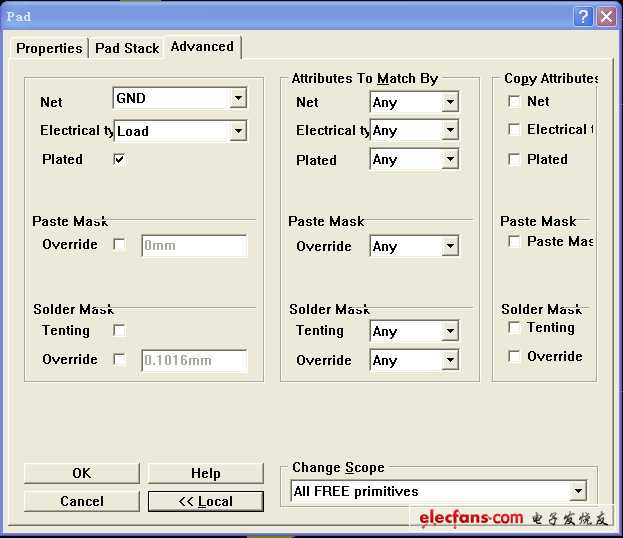Image resolution: width=623 pixels, height=538 pixels.
Task: Click the 0.1016mm solder mask field
Action: tap(194, 360)
